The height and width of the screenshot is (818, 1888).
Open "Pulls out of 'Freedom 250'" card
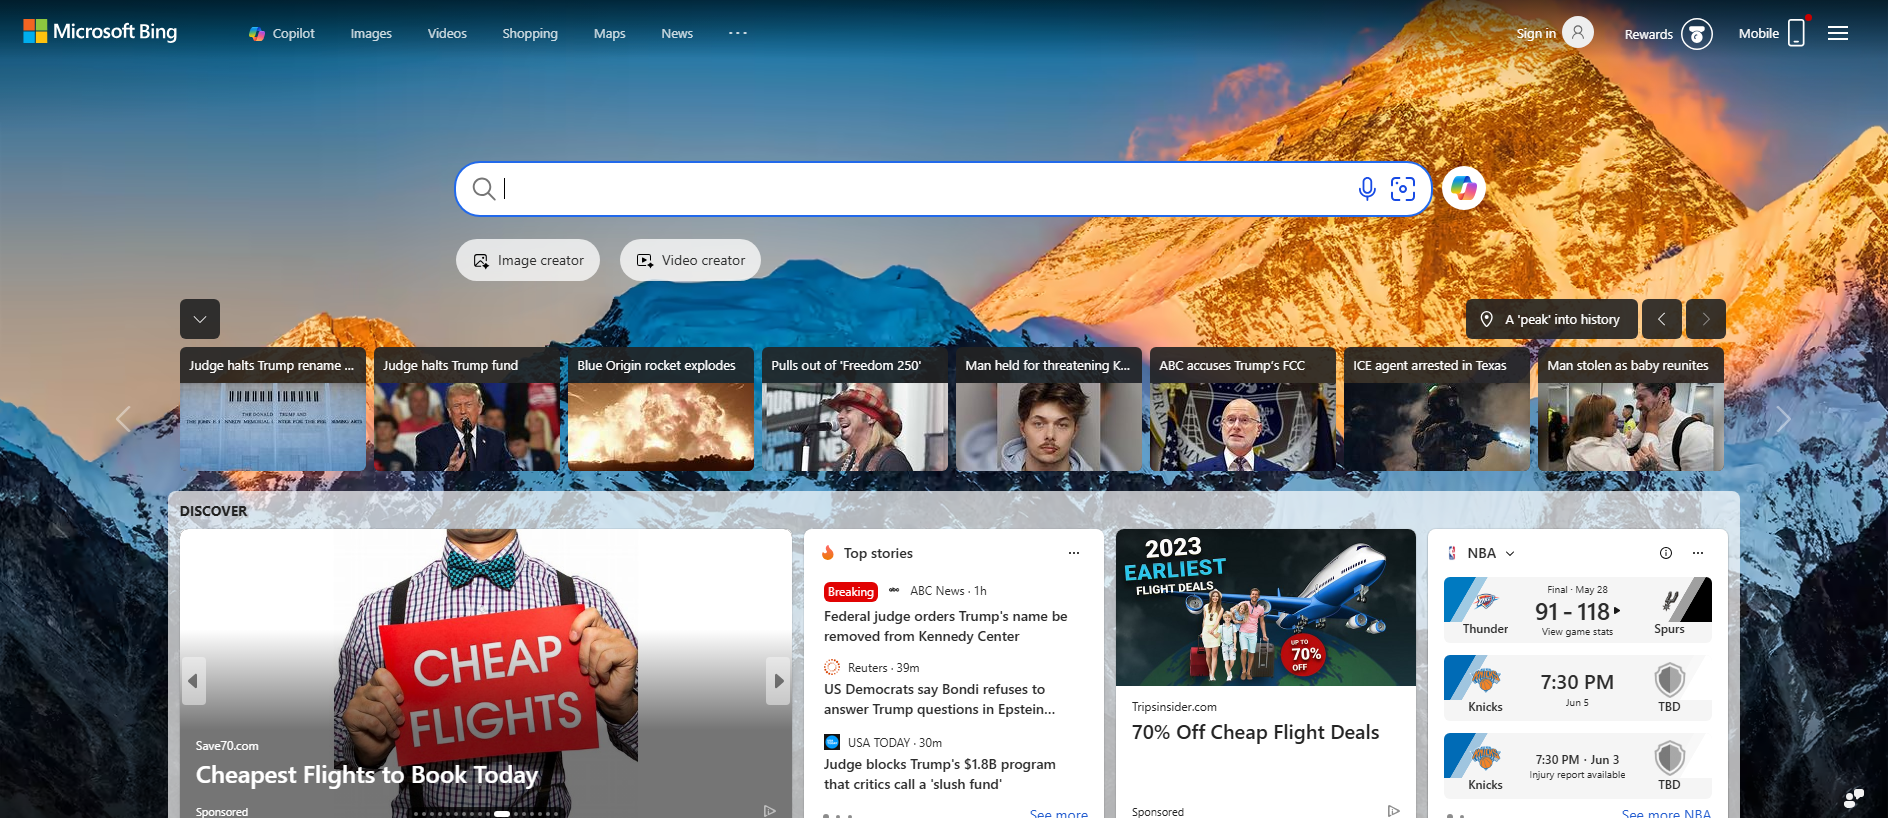click(855, 409)
